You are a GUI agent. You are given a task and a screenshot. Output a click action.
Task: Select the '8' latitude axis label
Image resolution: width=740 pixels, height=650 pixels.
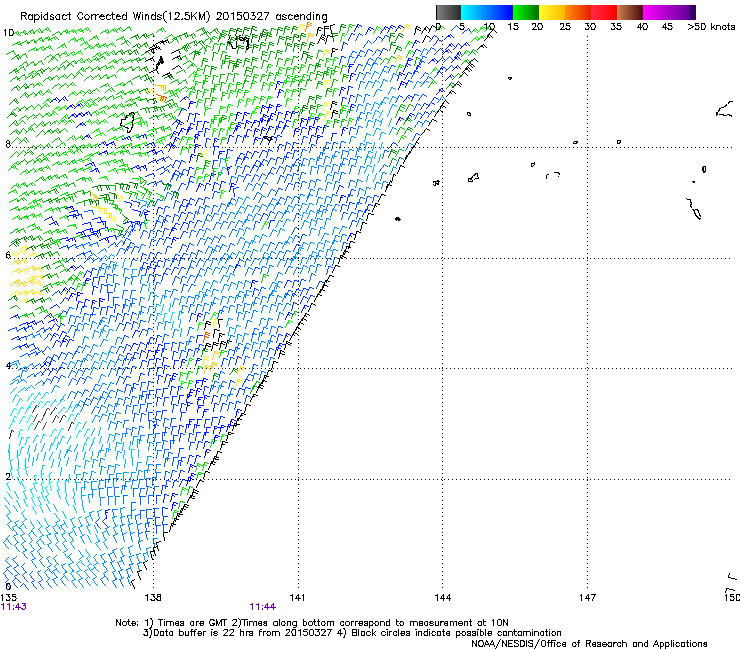[8, 144]
